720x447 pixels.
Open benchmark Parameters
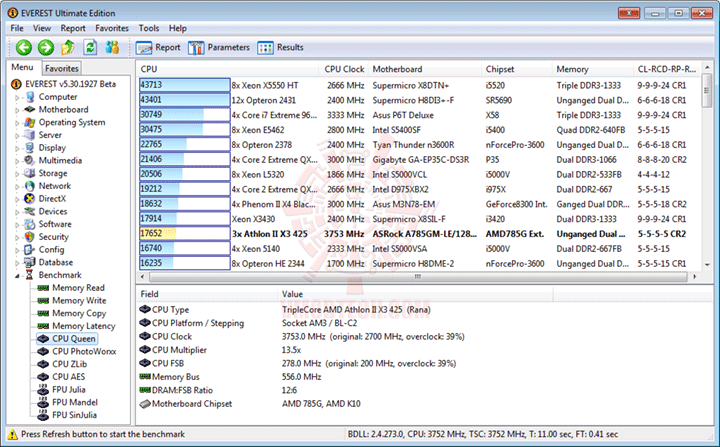click(219, 47)
